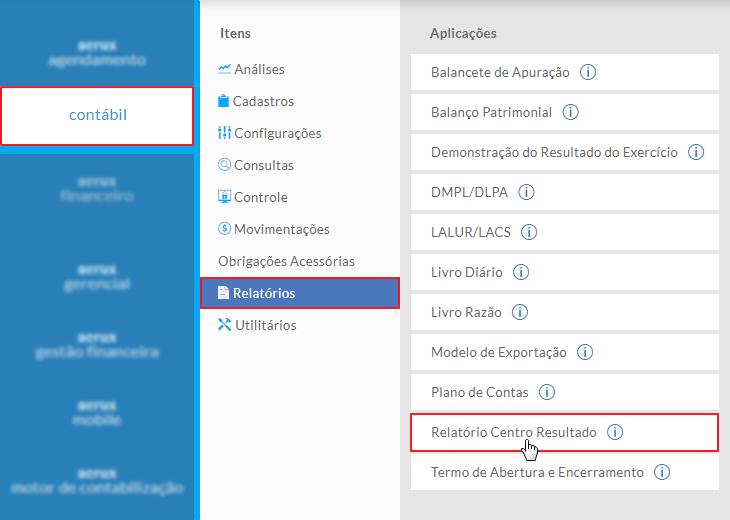Open the Cadastros menu item

[x=263, y=101]
